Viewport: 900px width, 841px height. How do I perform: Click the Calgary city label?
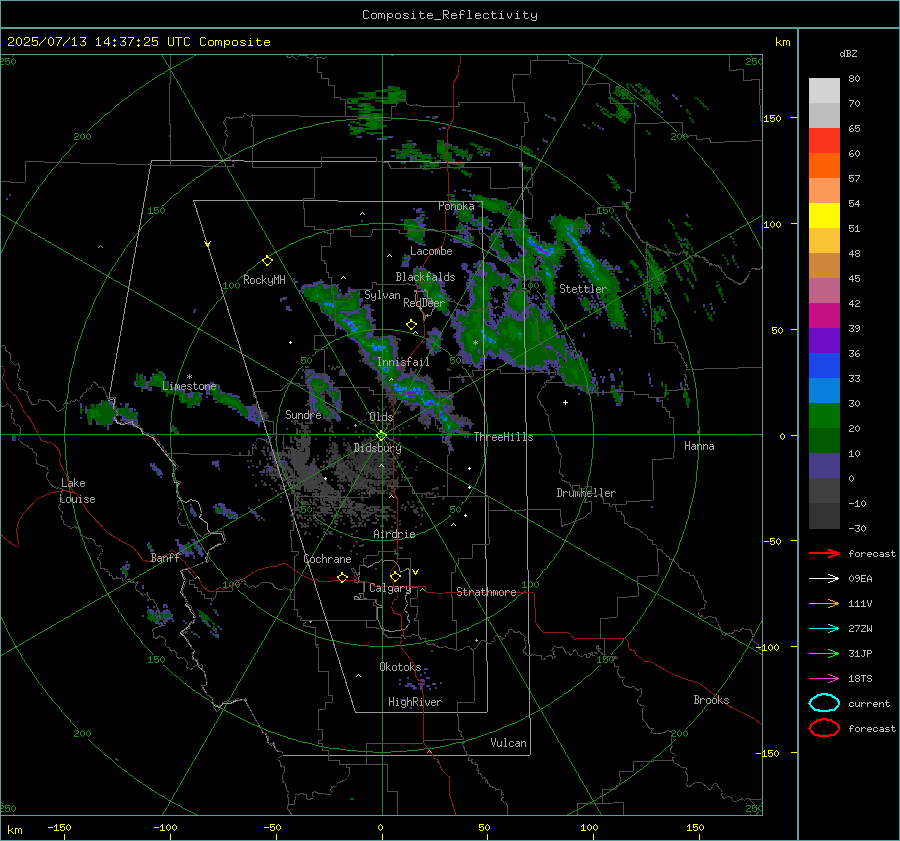[390, 588]
